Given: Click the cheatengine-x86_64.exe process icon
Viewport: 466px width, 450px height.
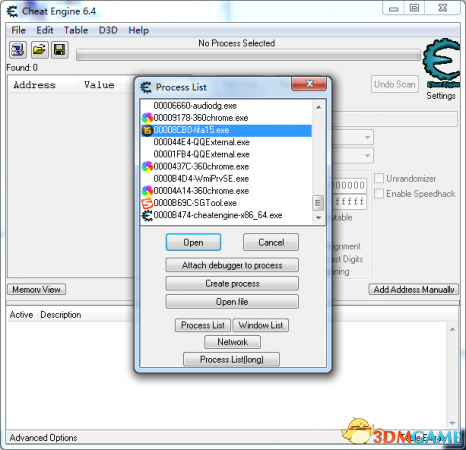Looking at the screenshot, I should pyautogui.click(x=147, y=215).
